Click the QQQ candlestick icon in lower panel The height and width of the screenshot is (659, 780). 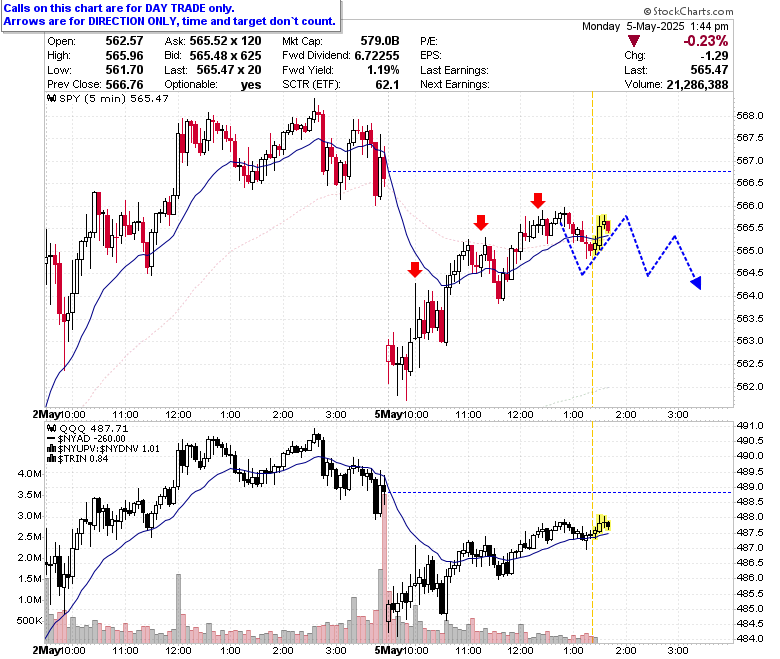[51, 428]
